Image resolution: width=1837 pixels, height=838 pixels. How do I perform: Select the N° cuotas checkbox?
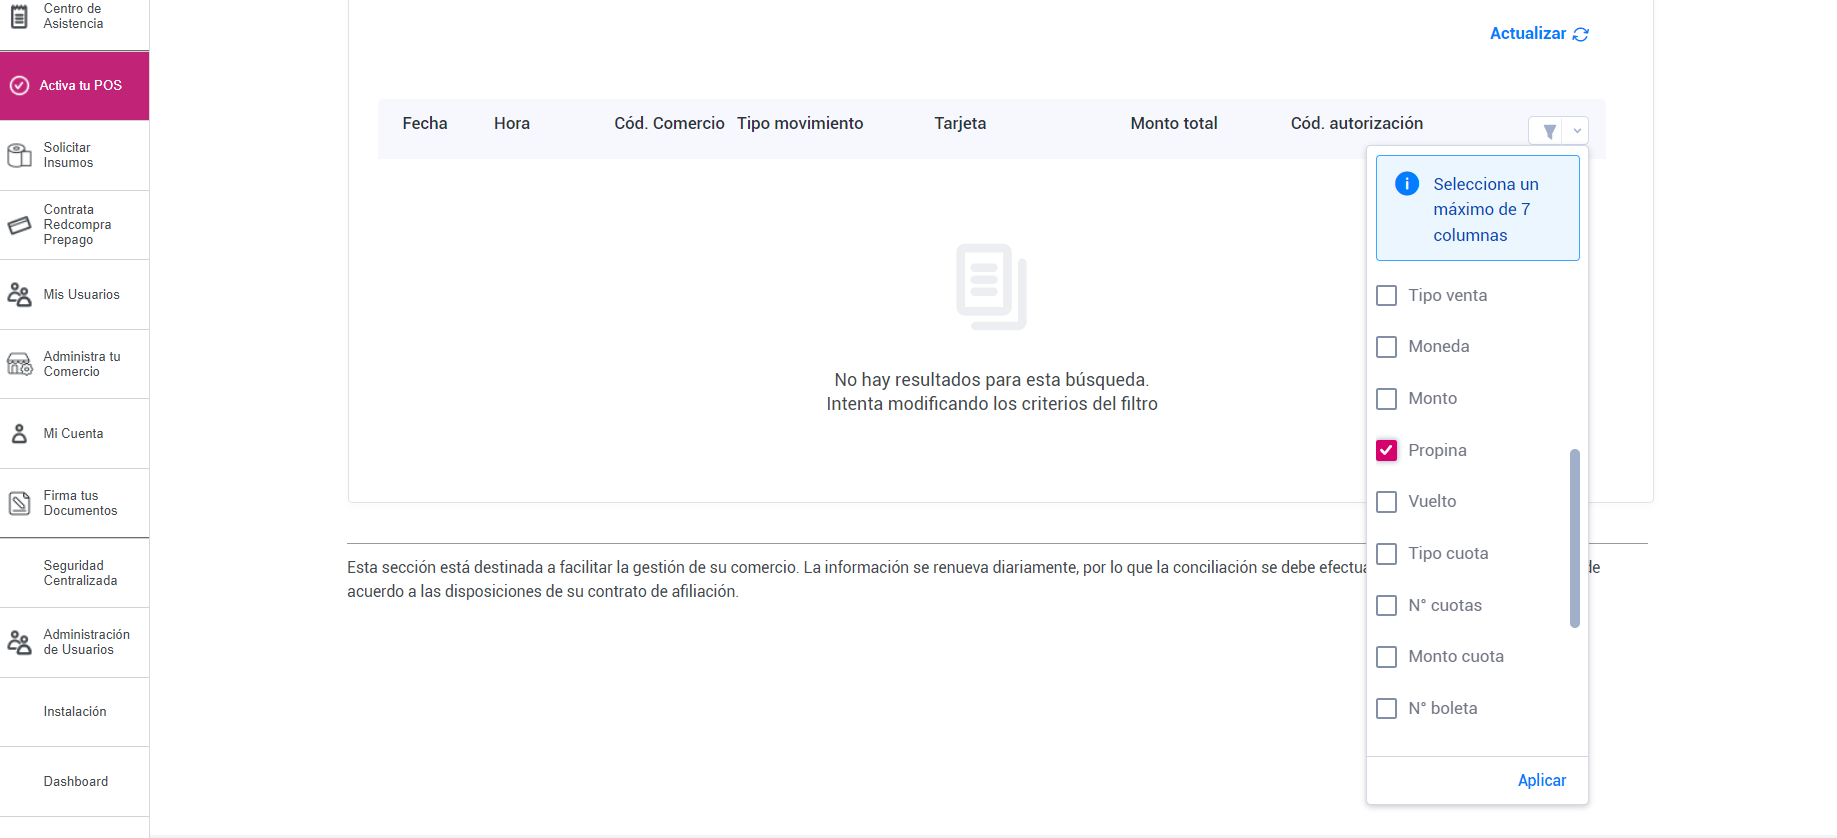click(1386, 606)
